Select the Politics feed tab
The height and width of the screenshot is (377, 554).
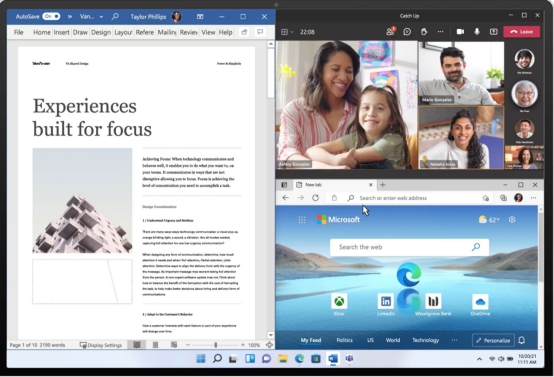click(x=344, y=340)
